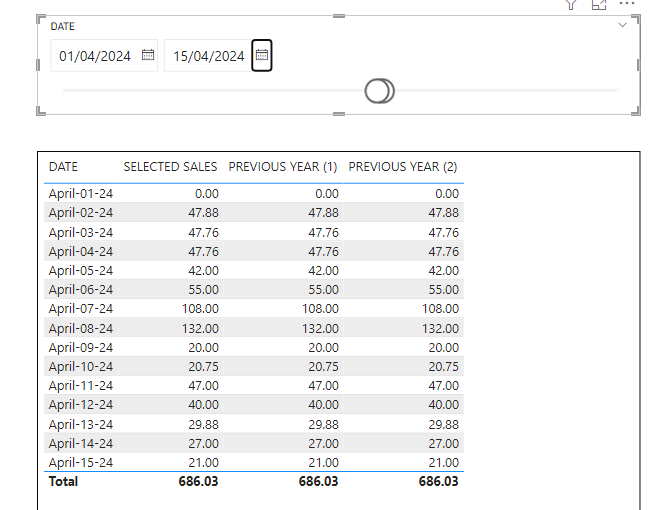Select the April-13-24 row date

81,424
